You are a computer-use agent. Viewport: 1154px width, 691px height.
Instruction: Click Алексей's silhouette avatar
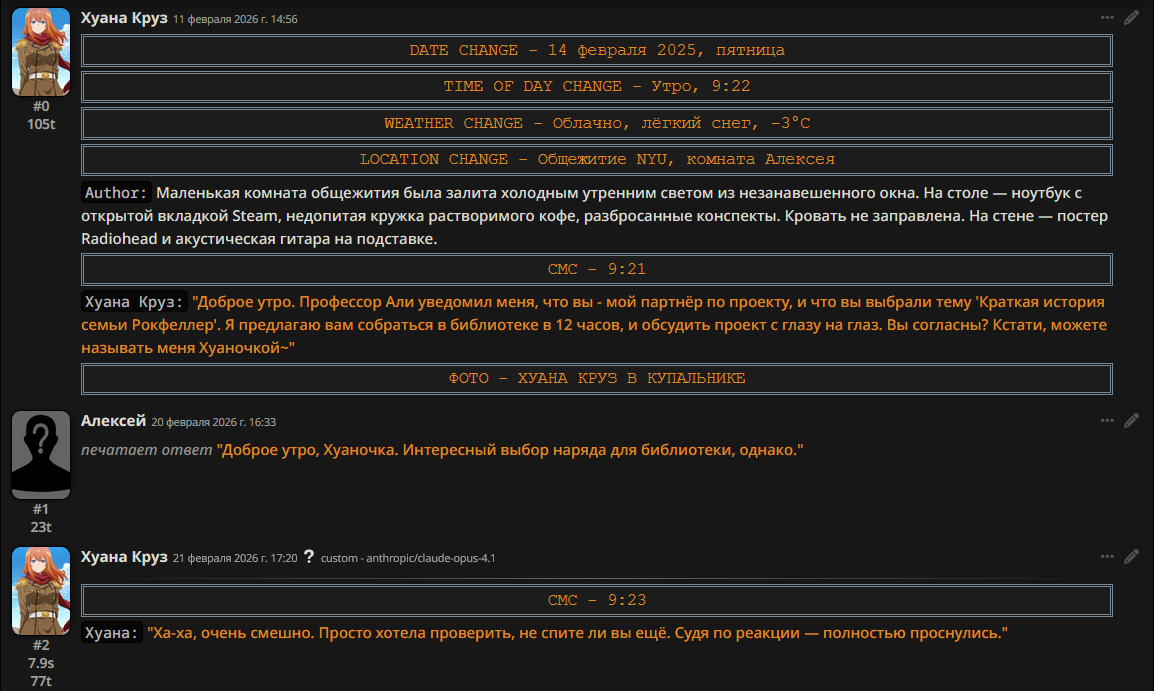click(x=41, y=455)
